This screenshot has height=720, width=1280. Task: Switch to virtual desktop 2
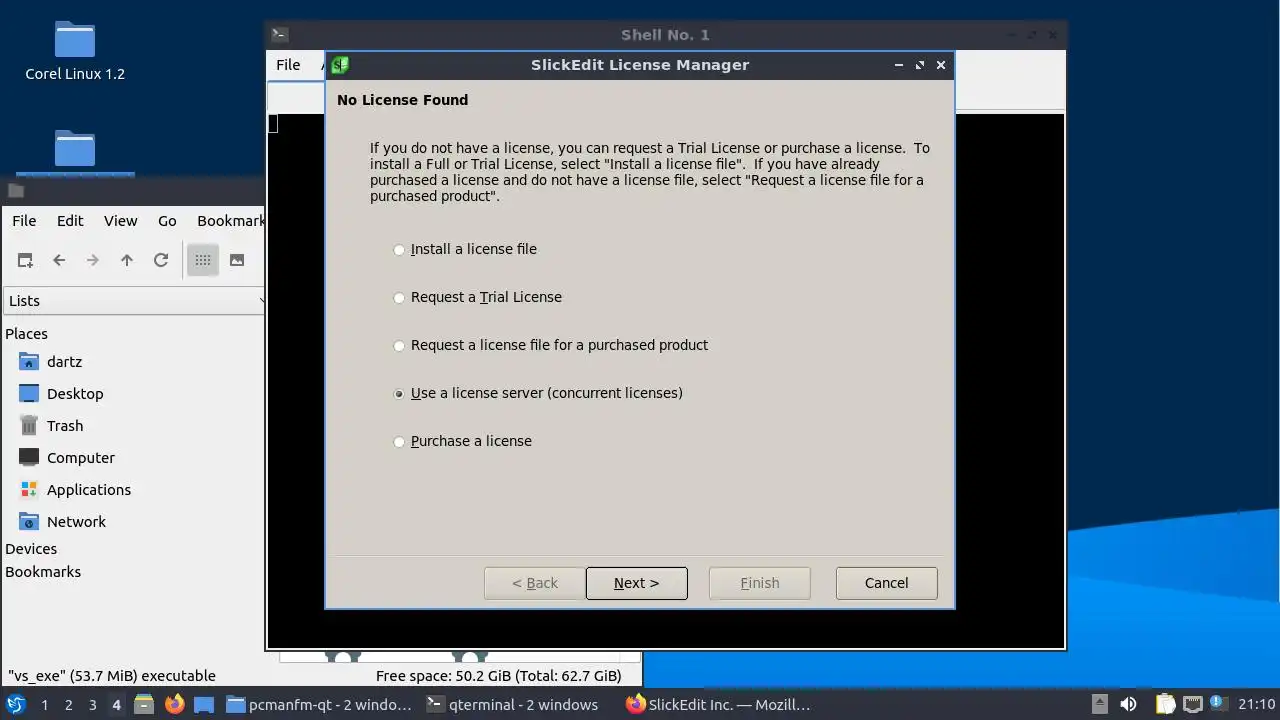coord(68,705)
